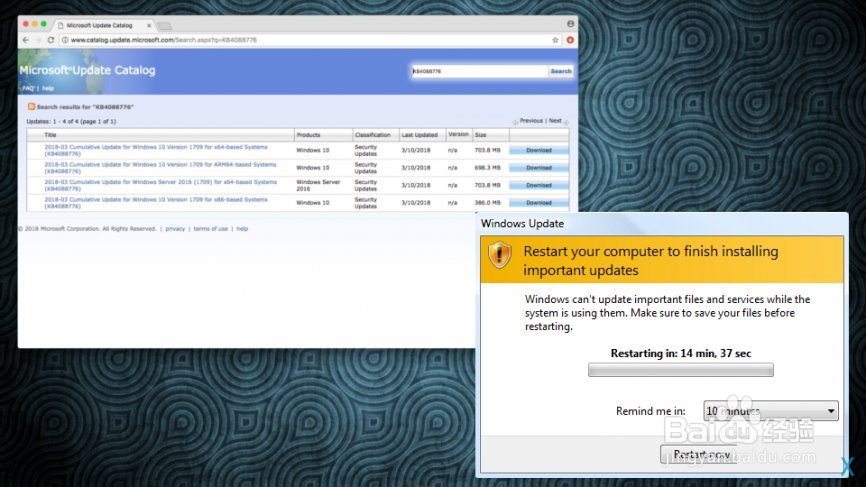Screen dimensions: 866x487
Task: Click the 'Restarting in' countdown text
Action: (x=680, y=353)
